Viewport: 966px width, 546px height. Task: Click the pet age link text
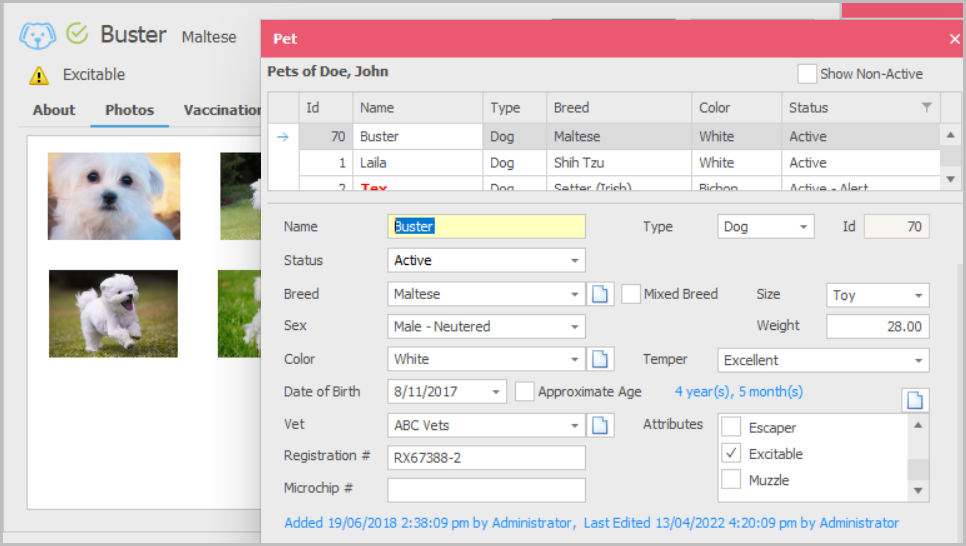point(739,392)
